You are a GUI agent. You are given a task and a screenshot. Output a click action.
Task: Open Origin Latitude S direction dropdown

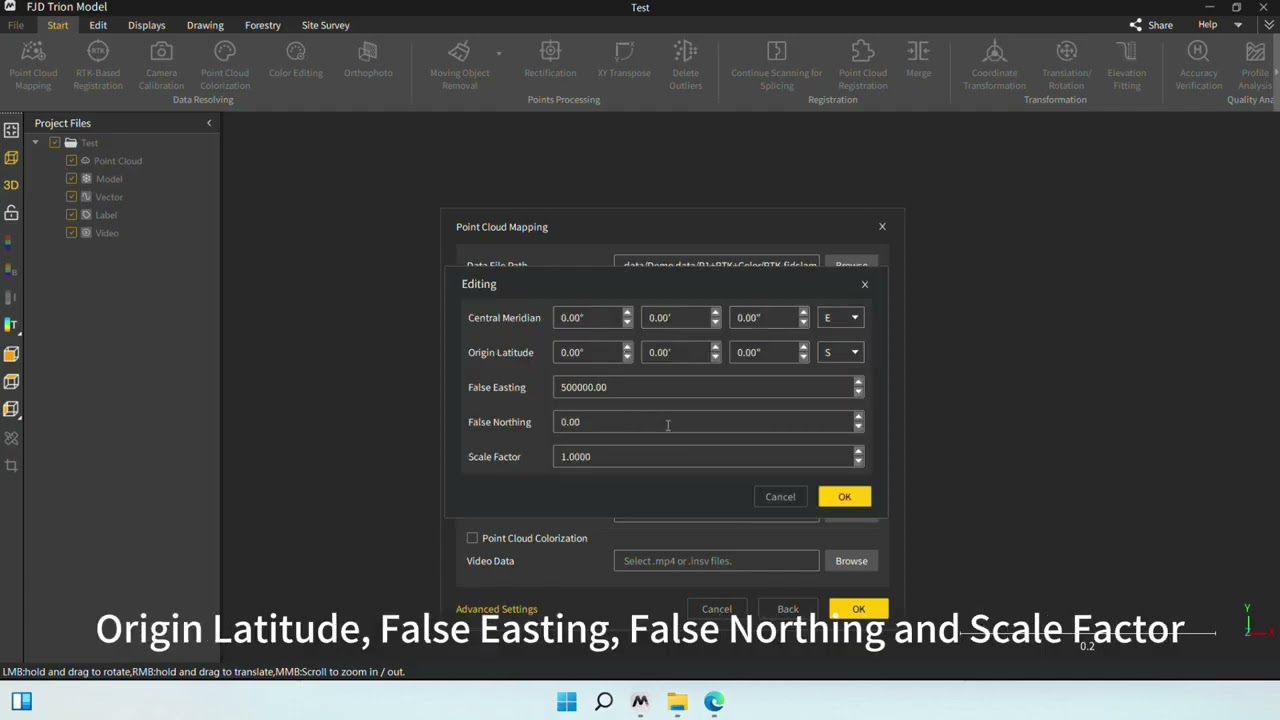840,352
